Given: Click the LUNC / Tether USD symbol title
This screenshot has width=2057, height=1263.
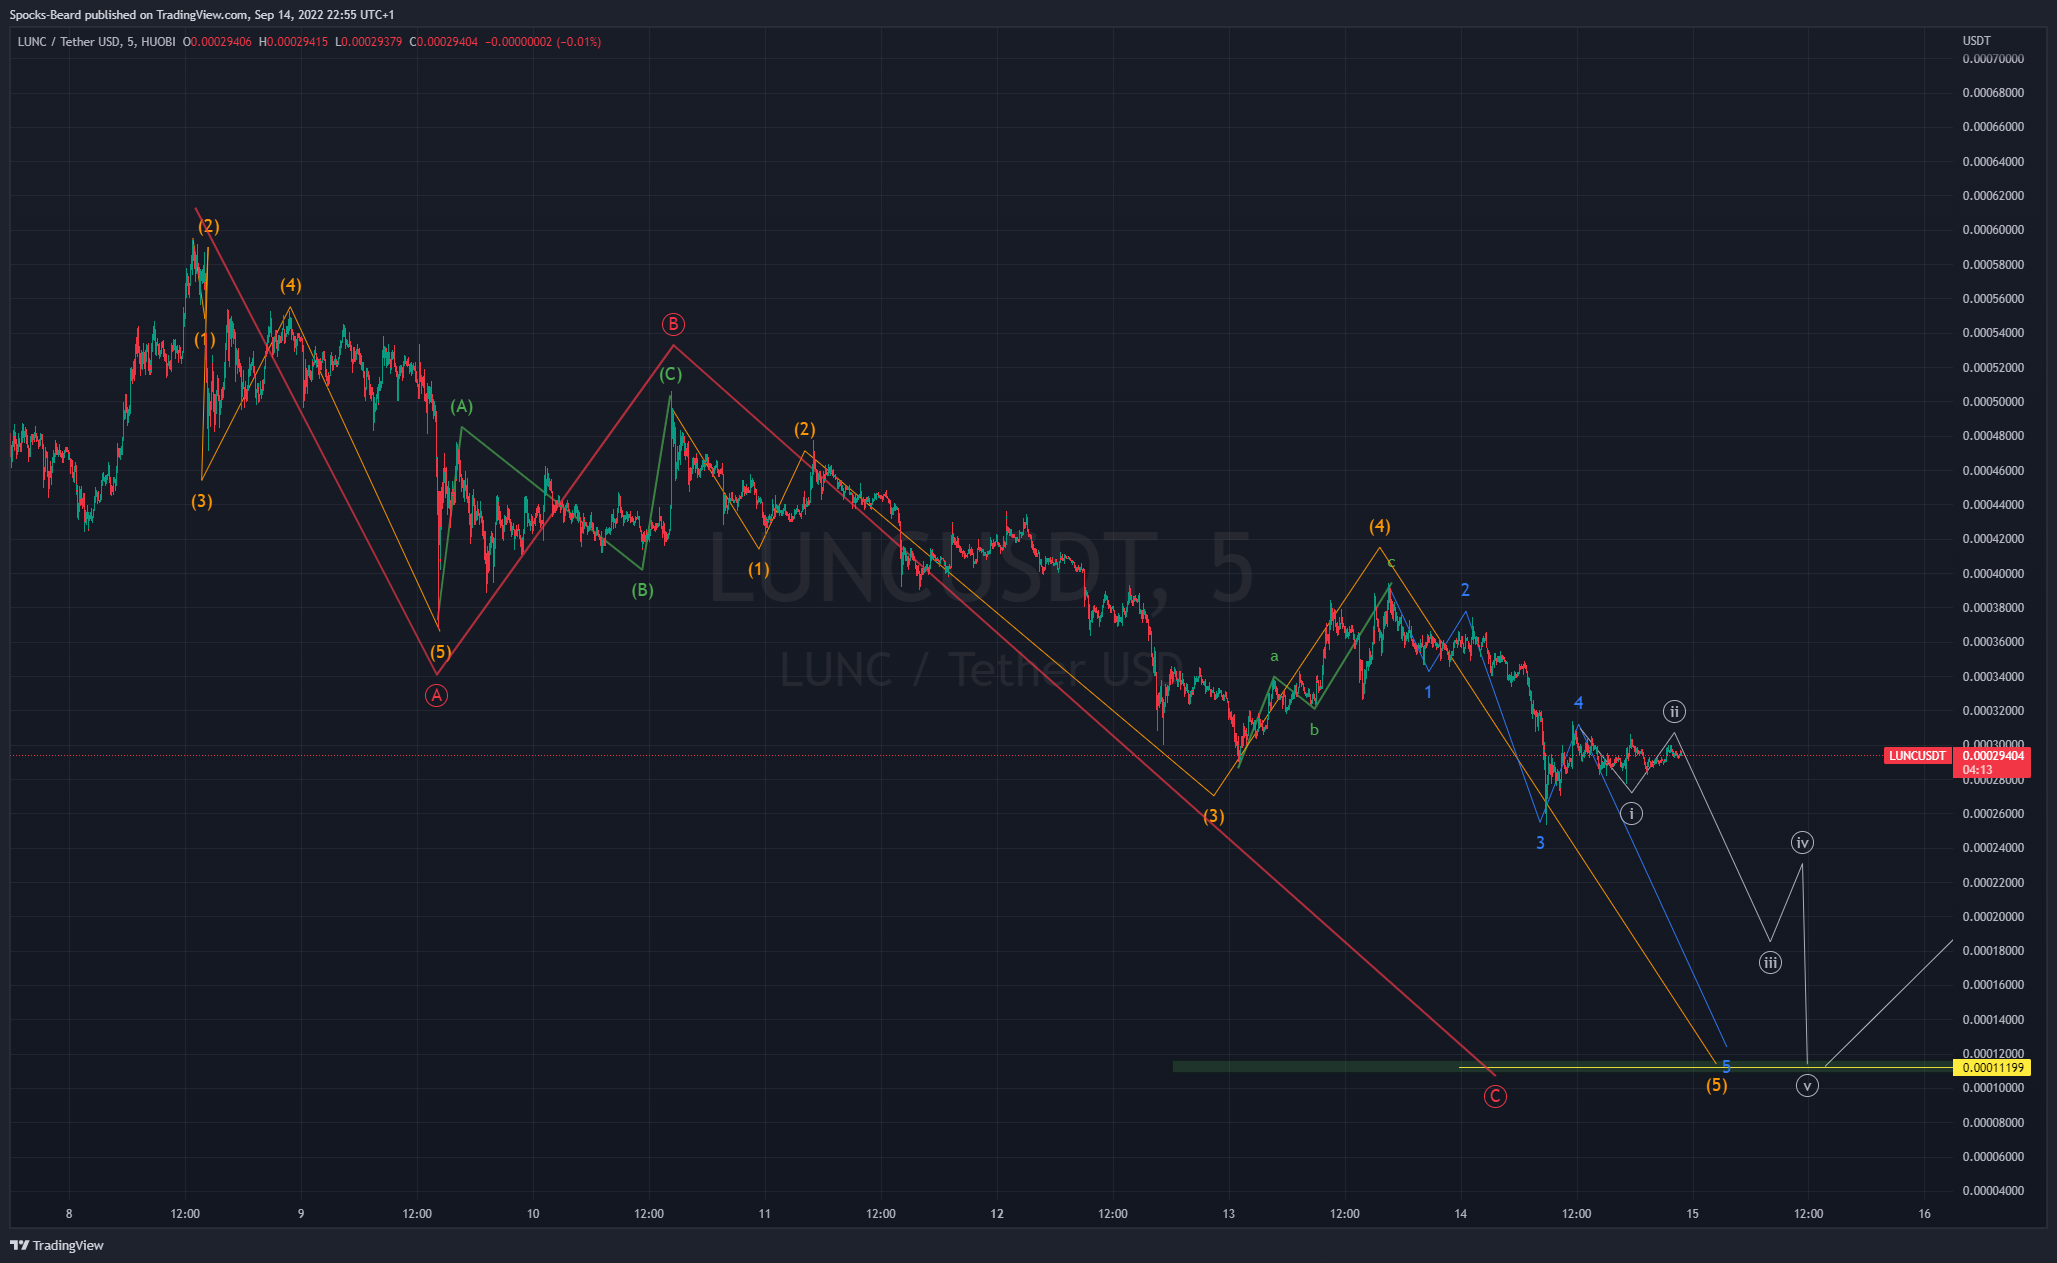Looking at the screenshot, I should (x=96, y=42).
